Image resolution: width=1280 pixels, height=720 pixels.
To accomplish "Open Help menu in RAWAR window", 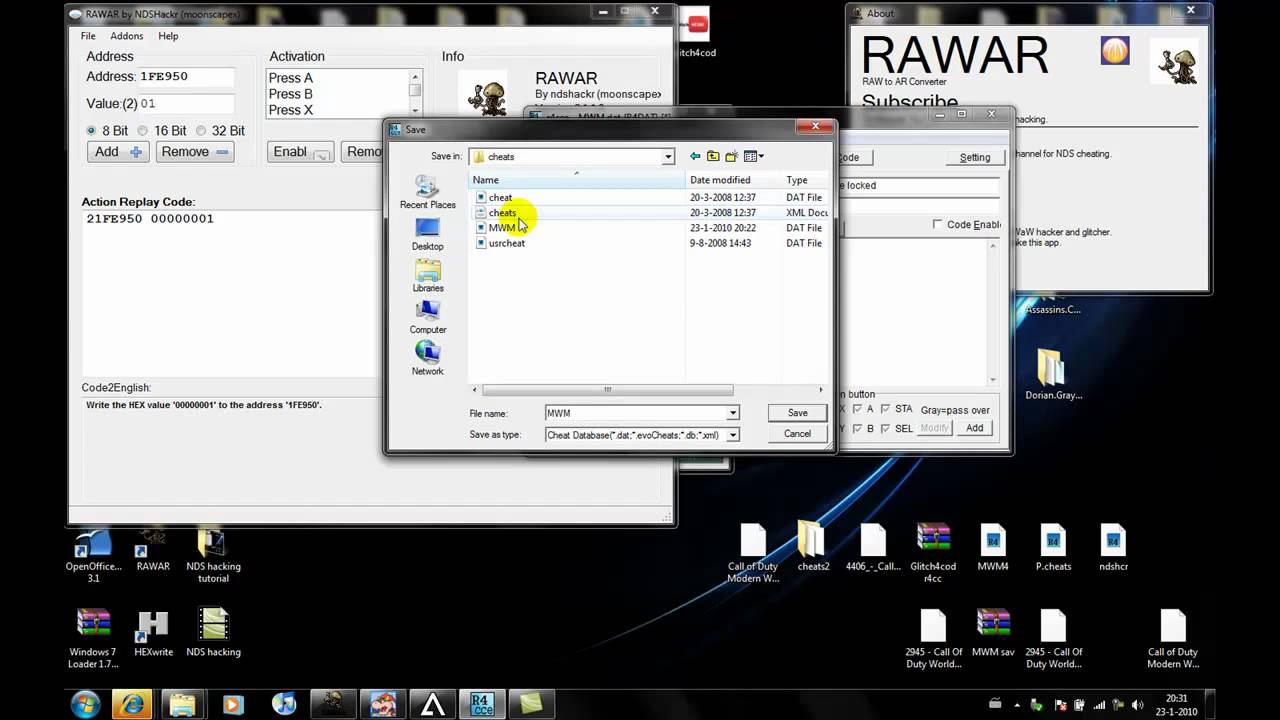I will [168, 36].
